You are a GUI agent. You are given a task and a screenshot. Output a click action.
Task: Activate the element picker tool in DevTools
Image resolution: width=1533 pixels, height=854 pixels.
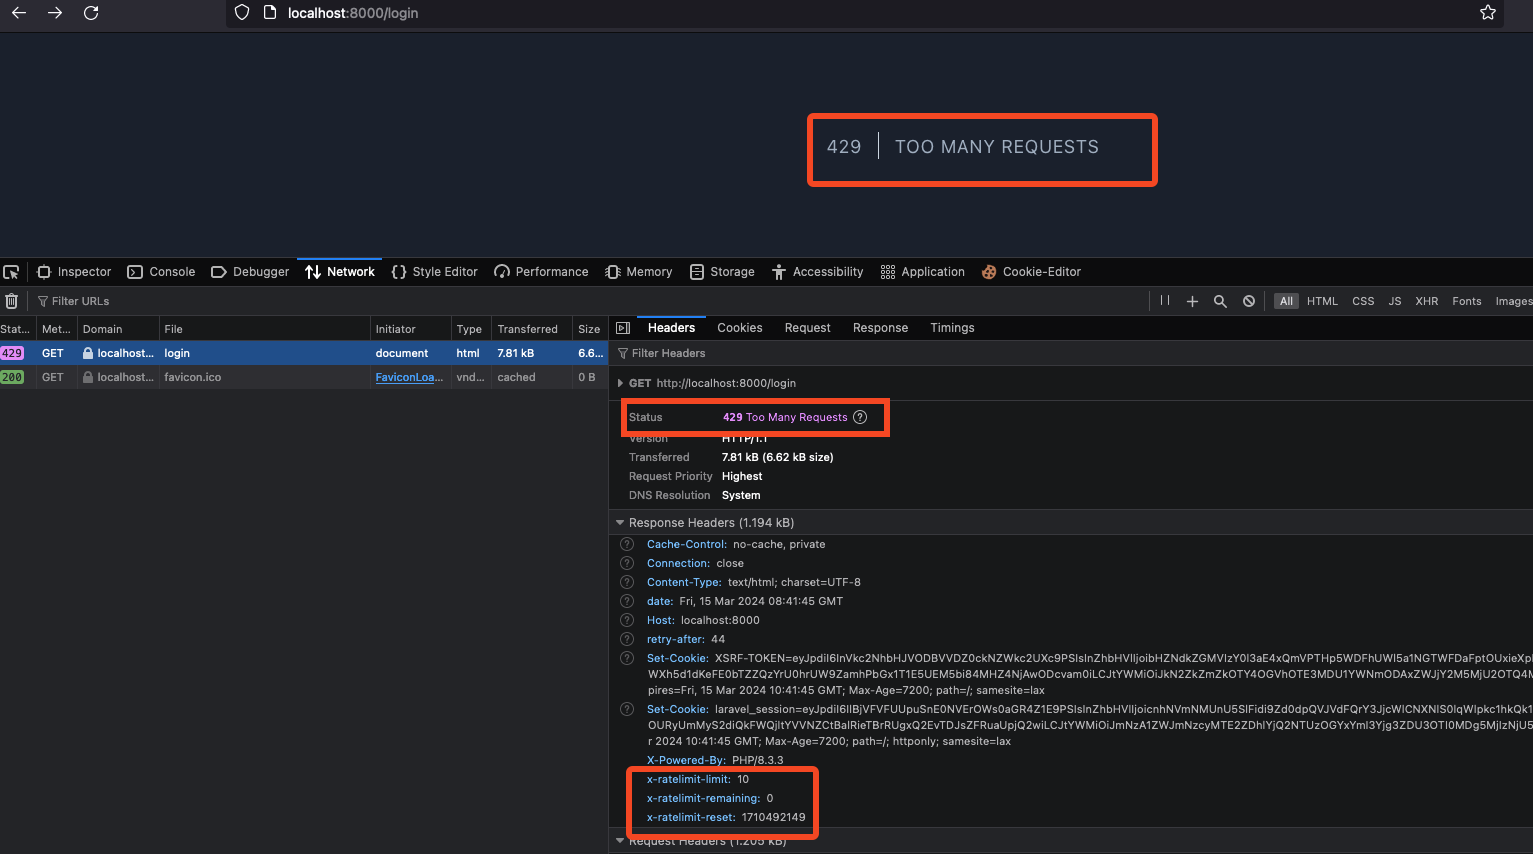(12, 272)
